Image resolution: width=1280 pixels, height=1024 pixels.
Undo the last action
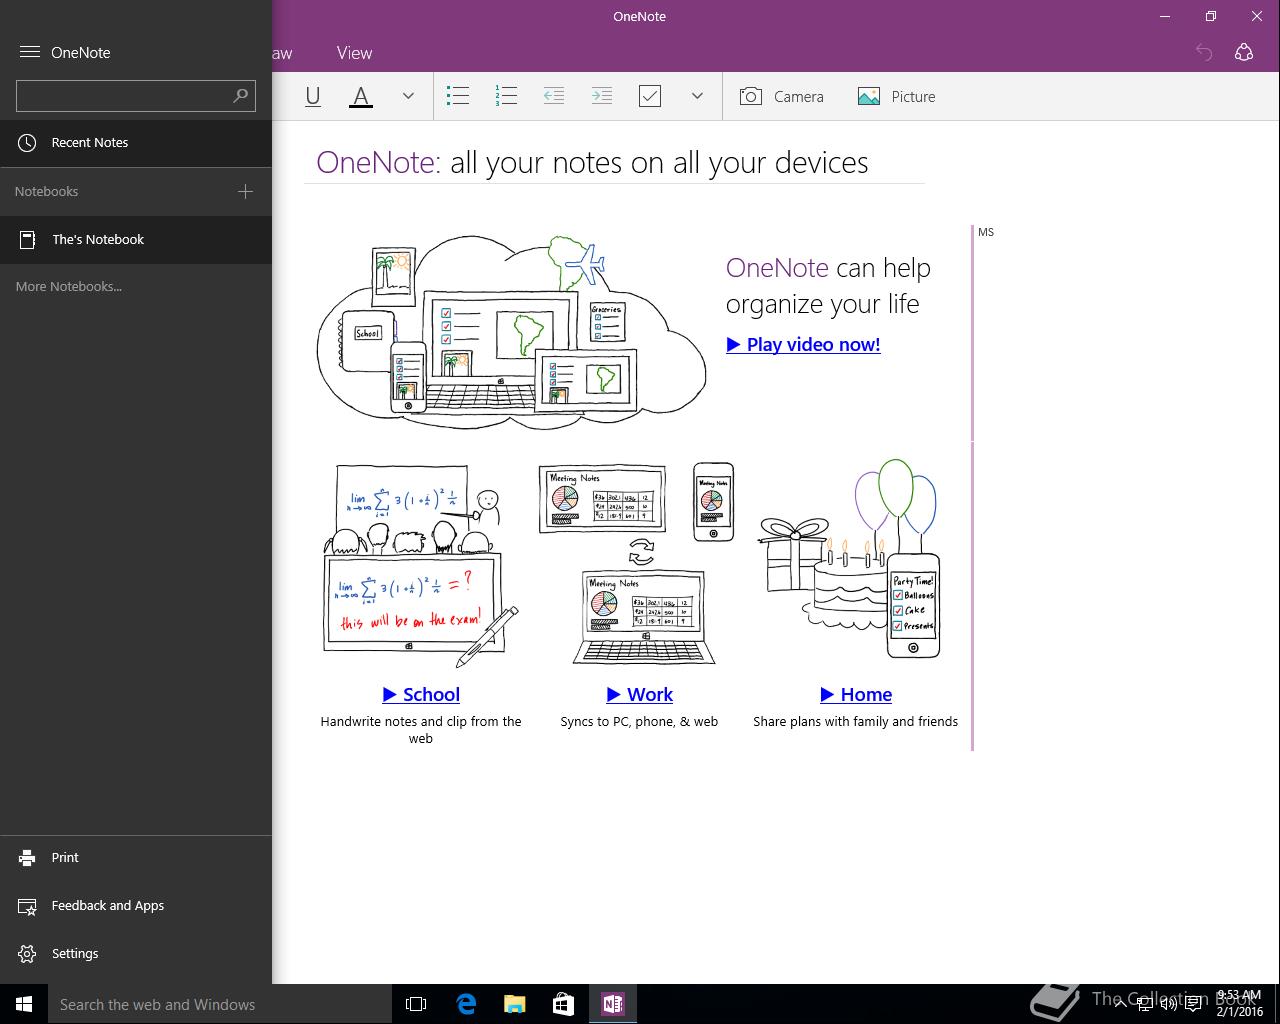(1204, 53)
